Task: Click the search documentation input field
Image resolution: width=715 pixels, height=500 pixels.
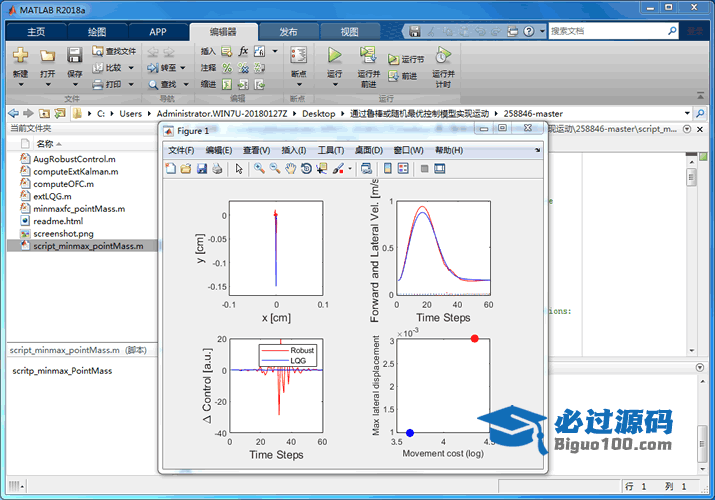Action: tap(608, 31)
